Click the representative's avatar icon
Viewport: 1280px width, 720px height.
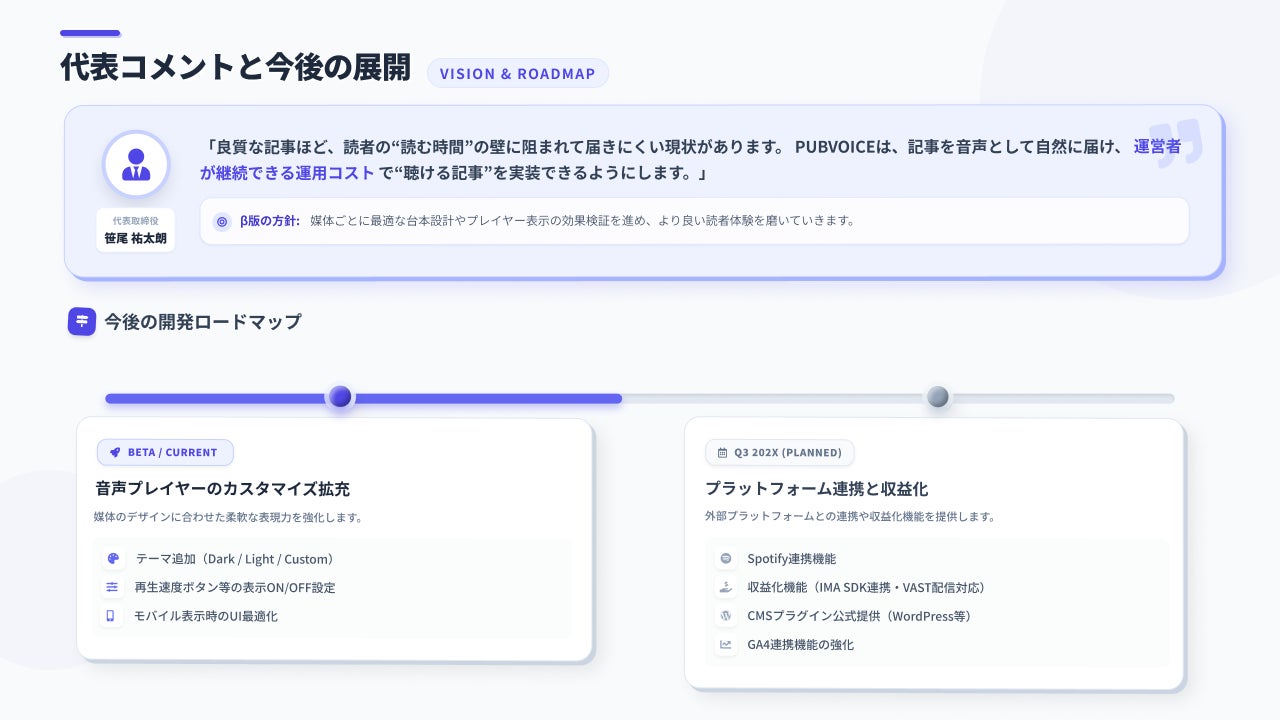(x=135, y=165)
